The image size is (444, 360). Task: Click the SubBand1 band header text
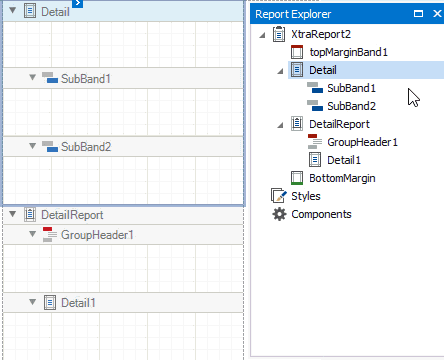point(86,79)
